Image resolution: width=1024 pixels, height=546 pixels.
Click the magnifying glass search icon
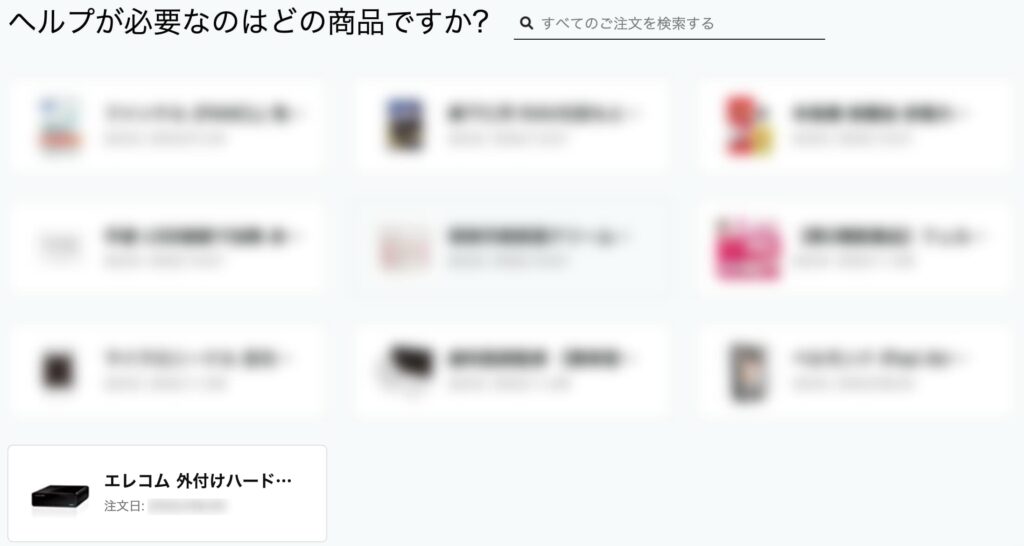tap(526, 24)
